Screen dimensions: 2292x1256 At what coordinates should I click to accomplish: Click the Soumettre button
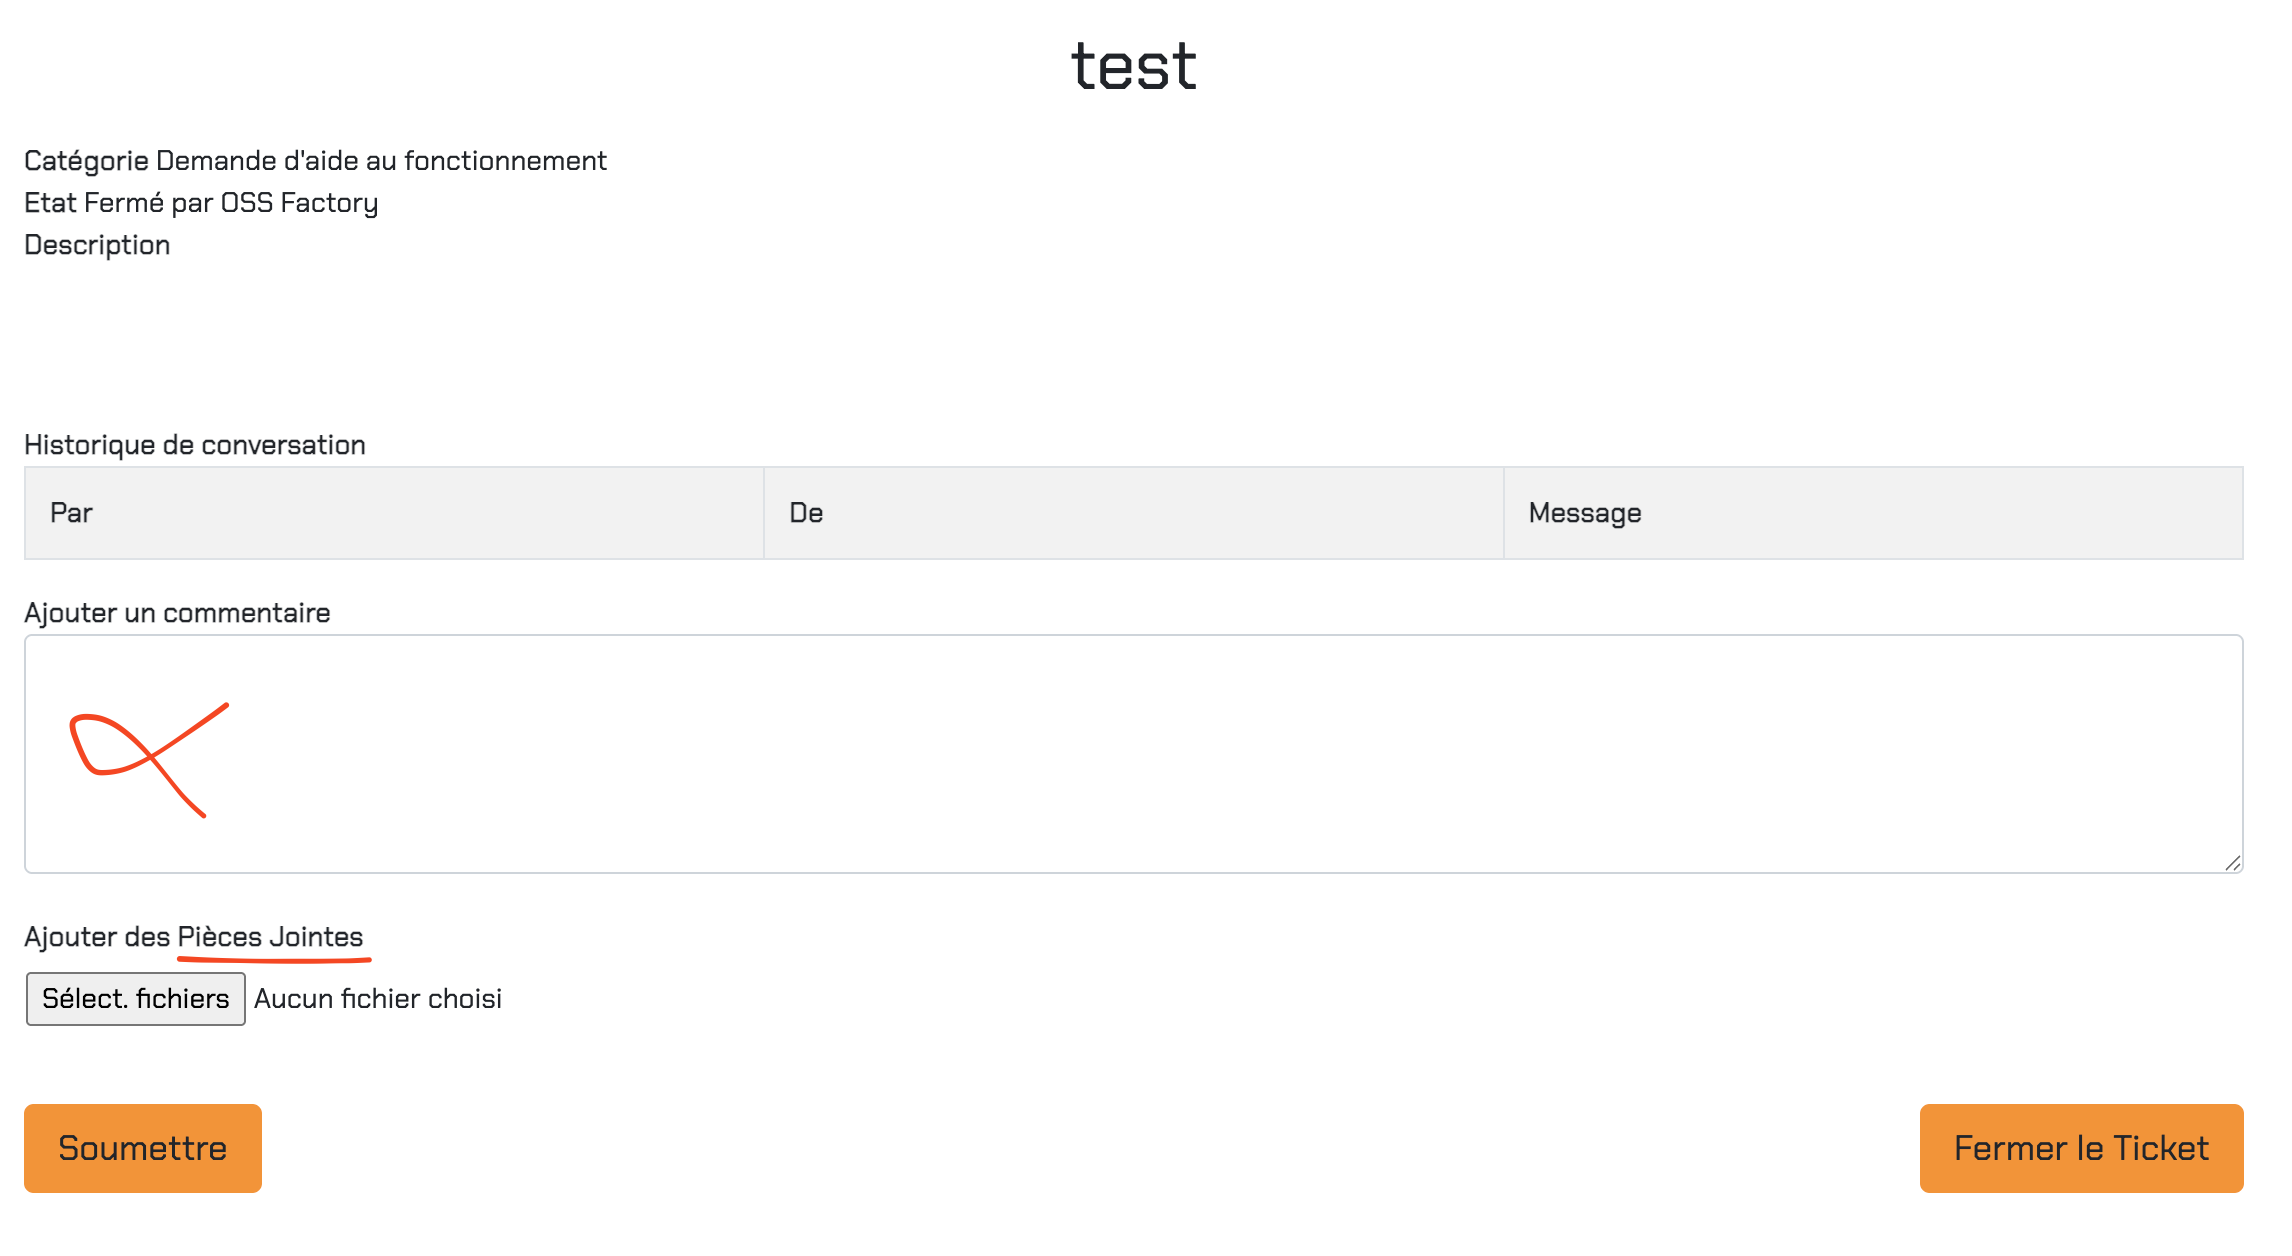point(143,1148)
